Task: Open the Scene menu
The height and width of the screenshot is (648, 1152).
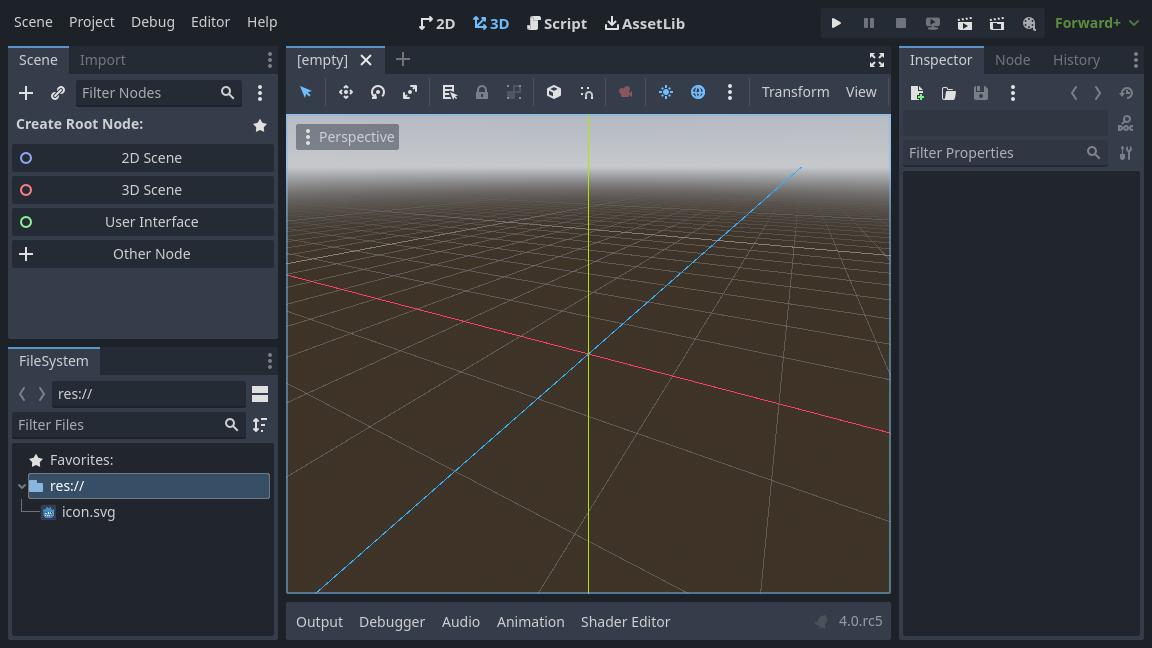Action: click(x=33, y=22)
